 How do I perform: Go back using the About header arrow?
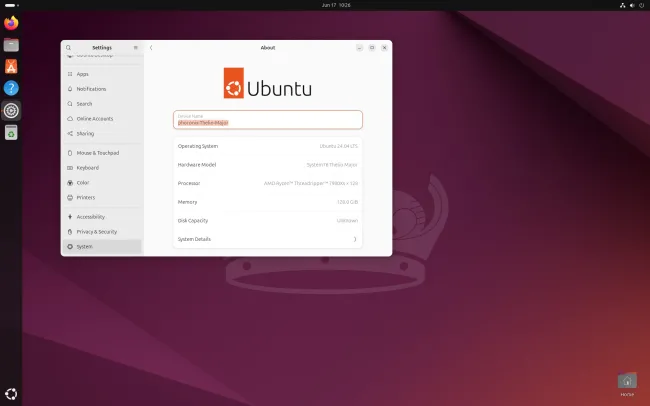point(151,47)
